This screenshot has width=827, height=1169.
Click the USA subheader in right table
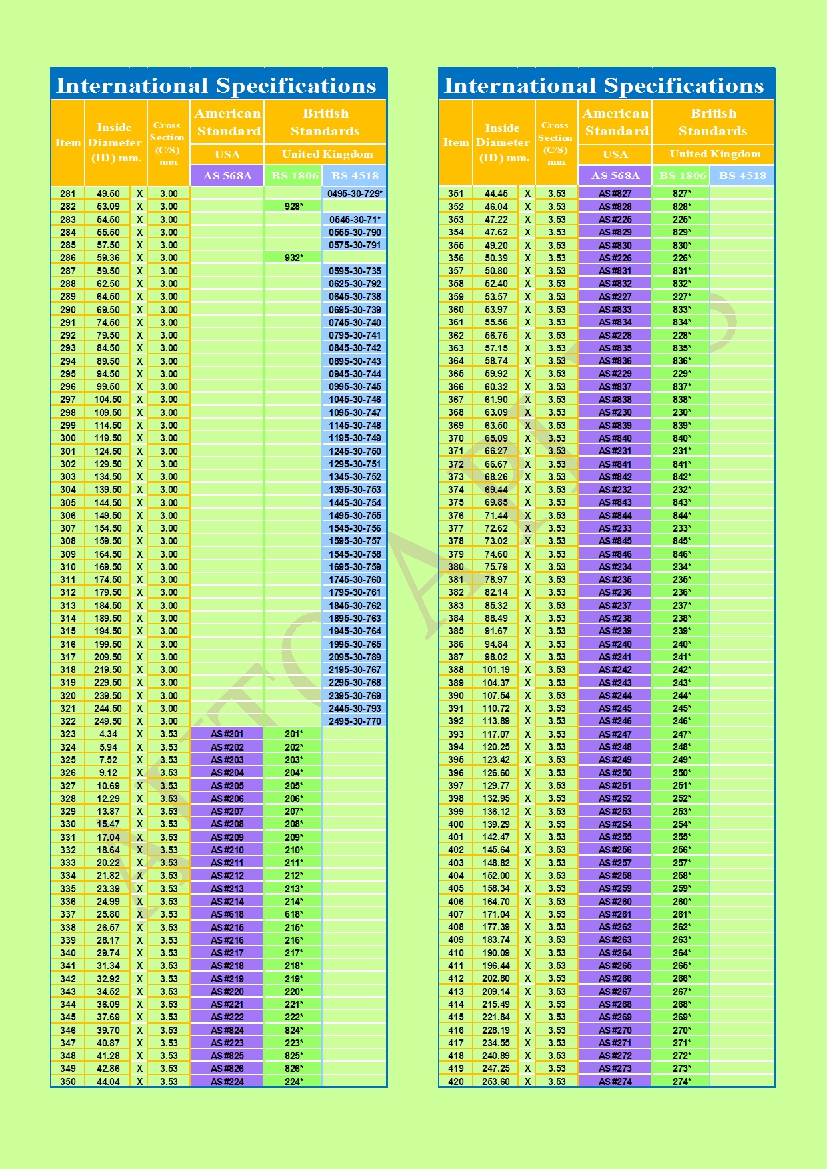615,154
